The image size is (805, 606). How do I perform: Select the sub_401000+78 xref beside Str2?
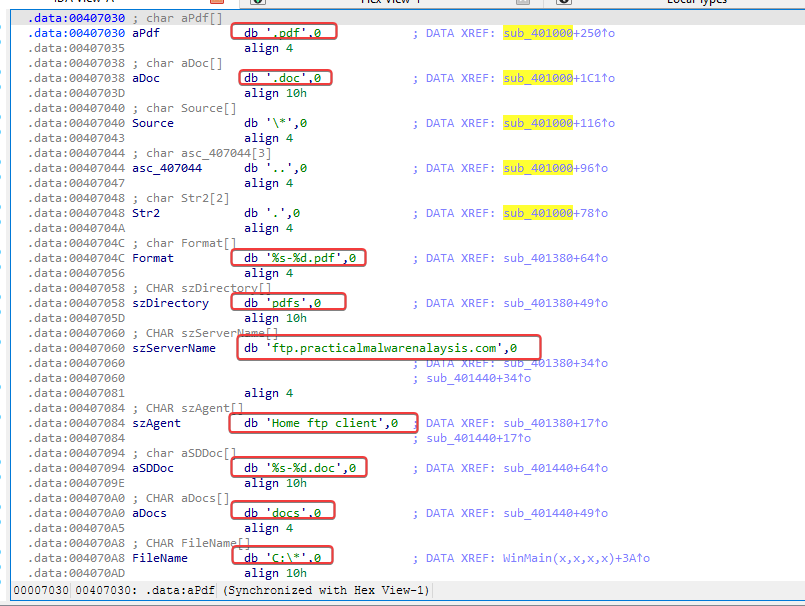[555, 213]
